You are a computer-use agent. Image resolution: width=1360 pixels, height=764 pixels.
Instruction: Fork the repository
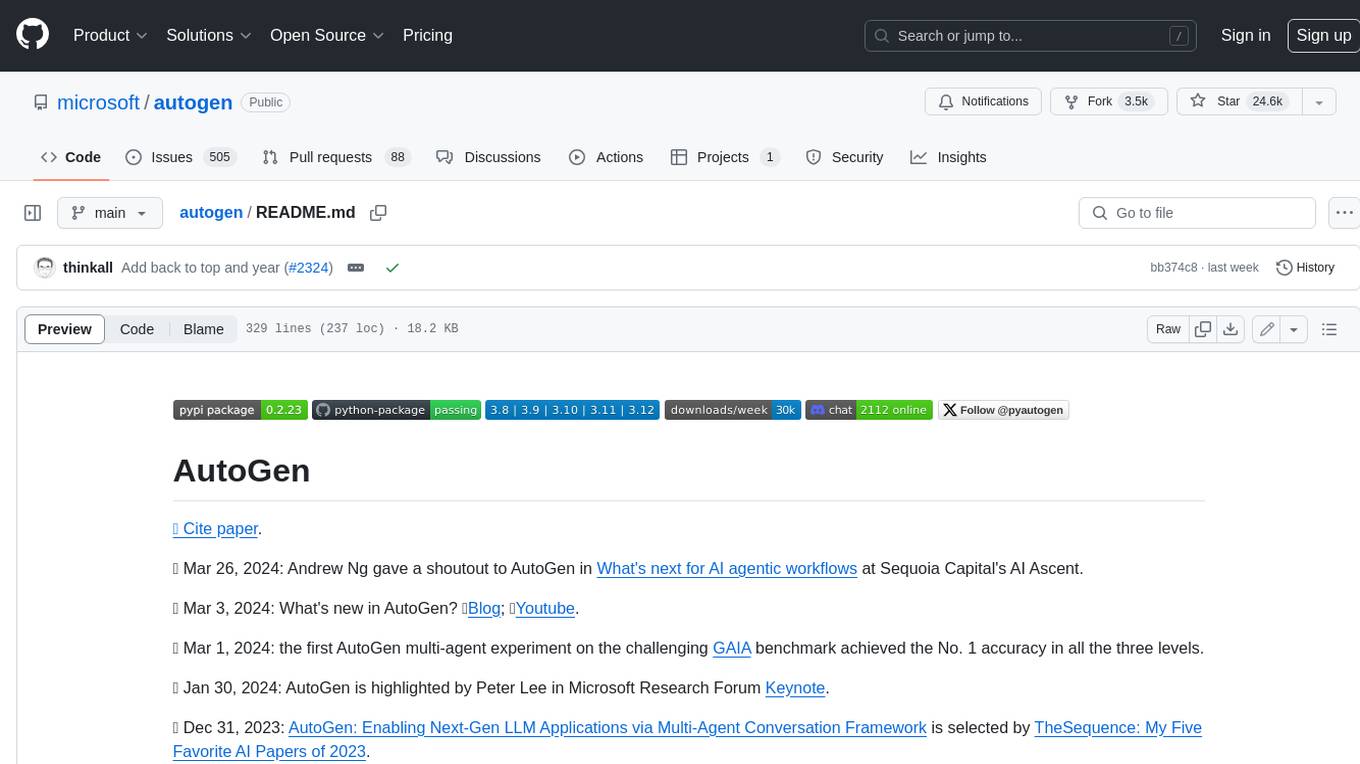point(1109,102)
